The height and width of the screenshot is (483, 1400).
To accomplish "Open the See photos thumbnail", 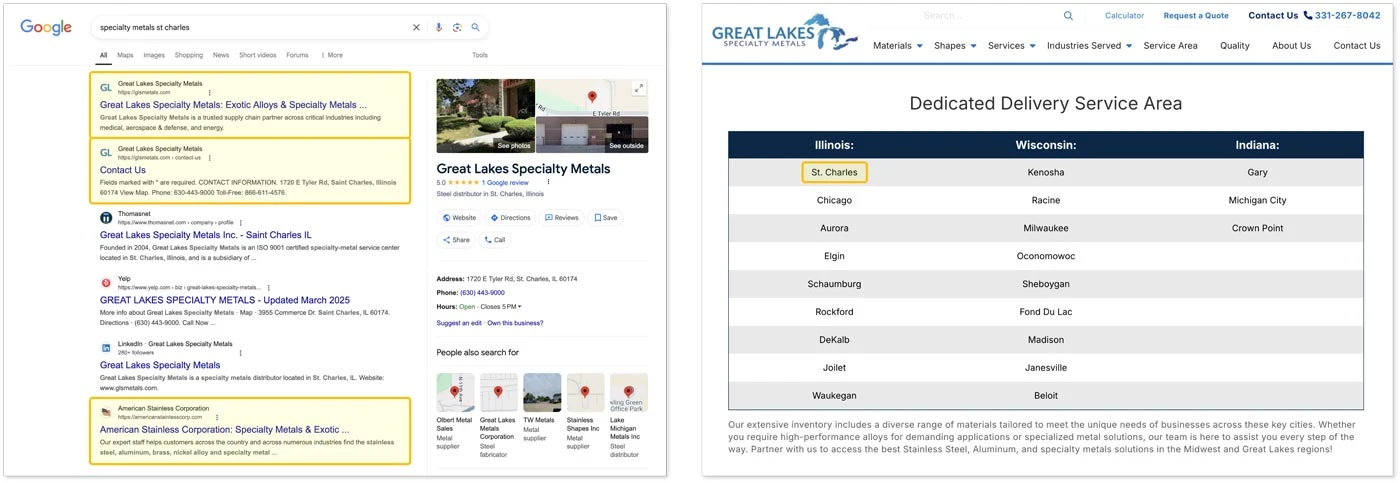I will (485, 116).
